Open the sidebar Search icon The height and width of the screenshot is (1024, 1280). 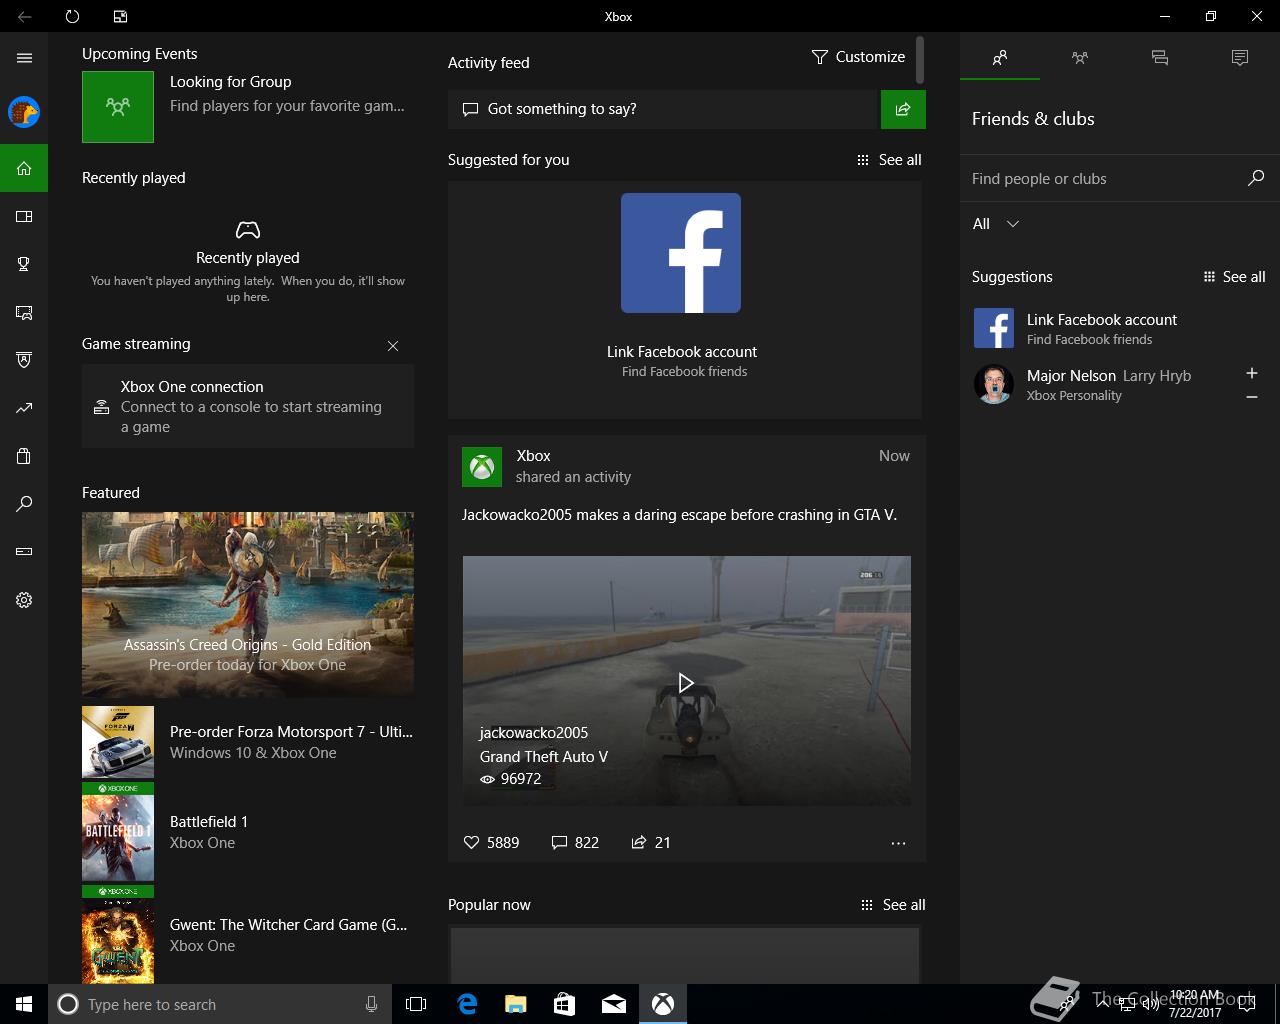(24, 504)
